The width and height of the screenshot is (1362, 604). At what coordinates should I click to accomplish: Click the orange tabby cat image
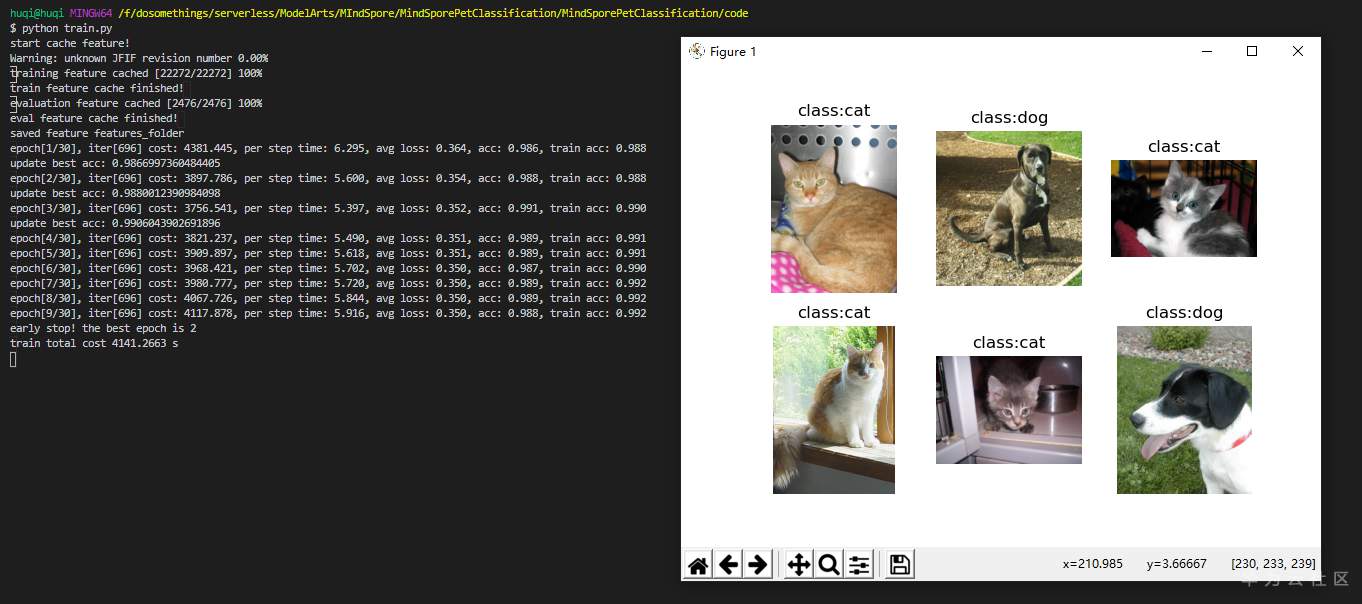click(834, 209)
